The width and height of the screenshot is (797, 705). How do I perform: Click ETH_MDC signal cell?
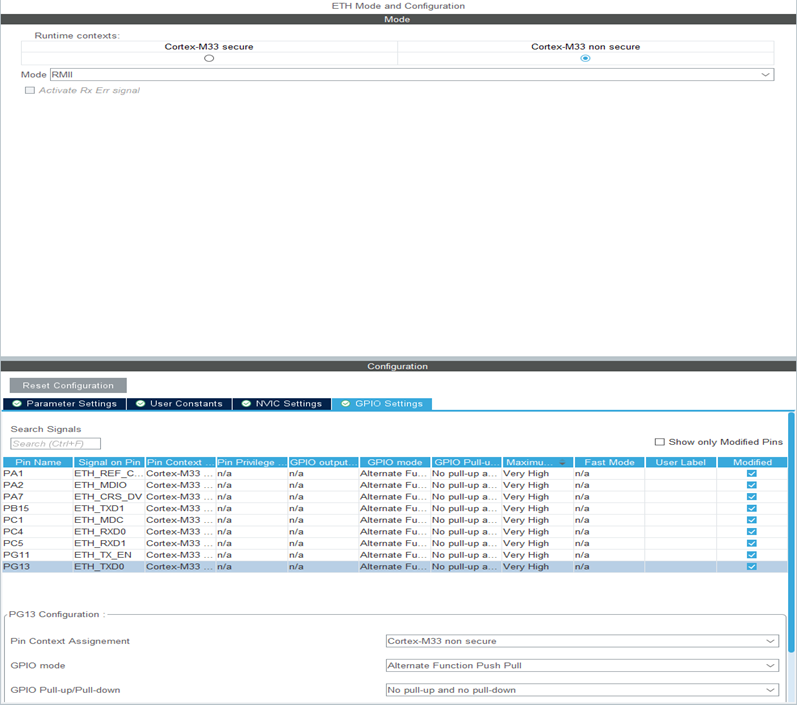[109, 520]
